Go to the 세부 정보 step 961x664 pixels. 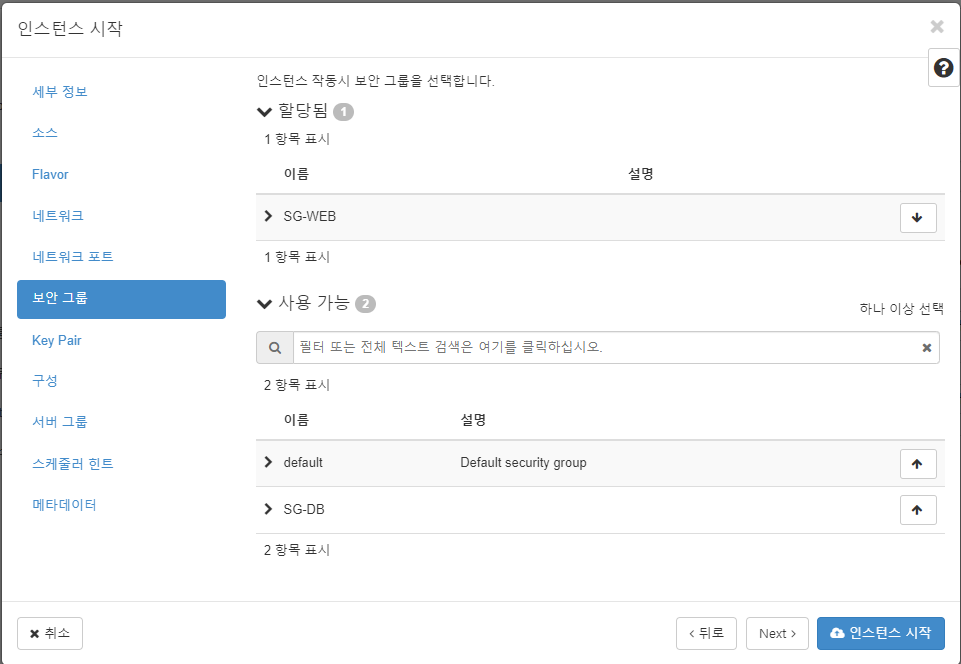click(x=60, y=91)
